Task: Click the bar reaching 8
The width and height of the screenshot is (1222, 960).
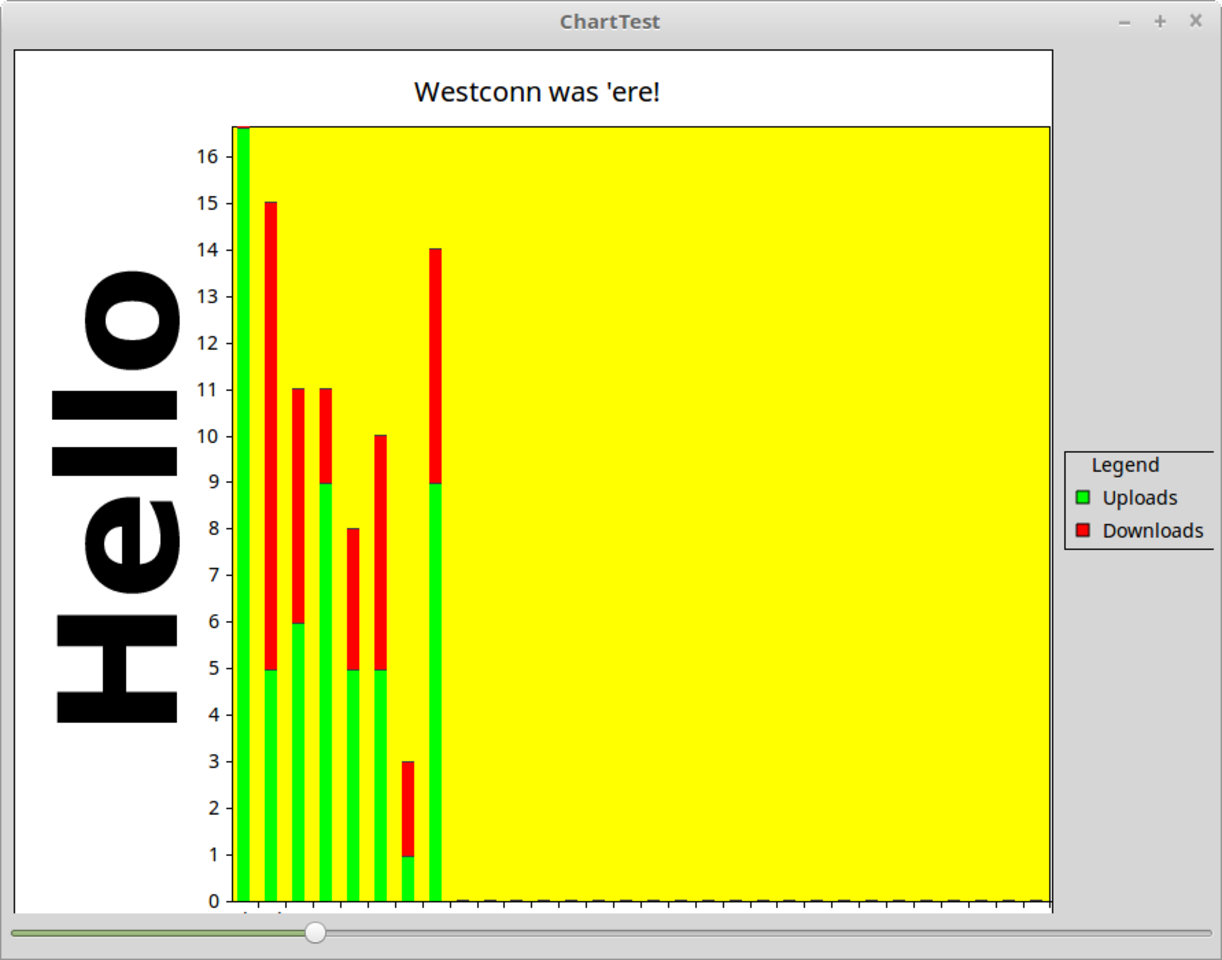Action: pyautogui.click(x=353, y=714)
